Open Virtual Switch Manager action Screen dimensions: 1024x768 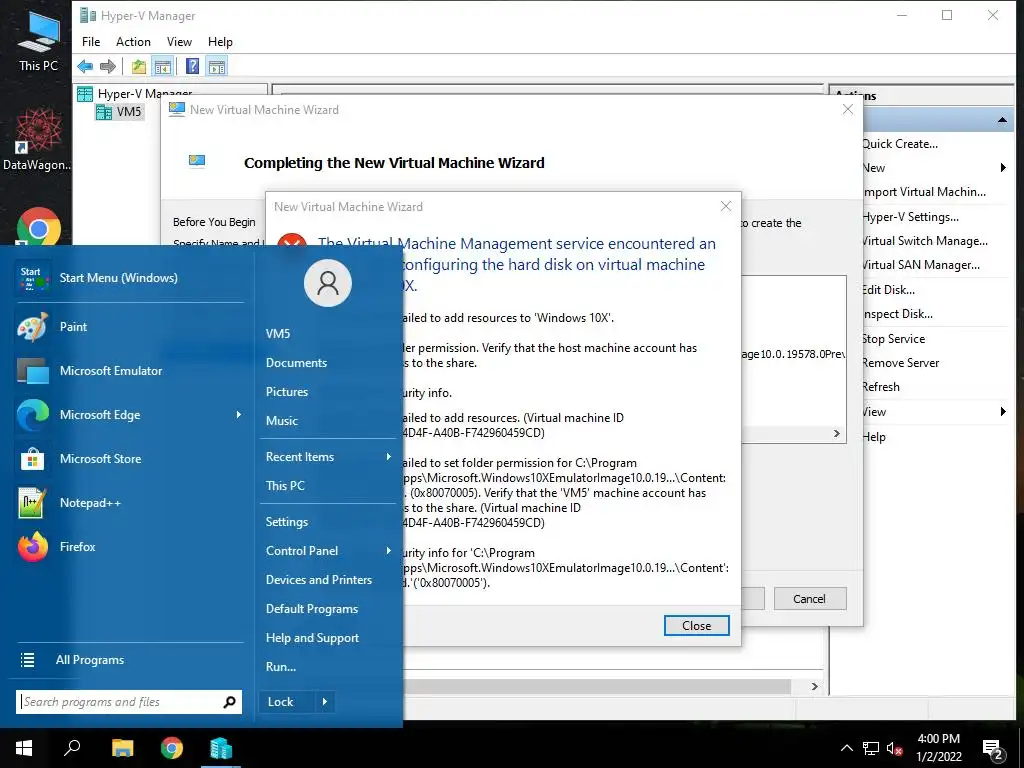924,241
